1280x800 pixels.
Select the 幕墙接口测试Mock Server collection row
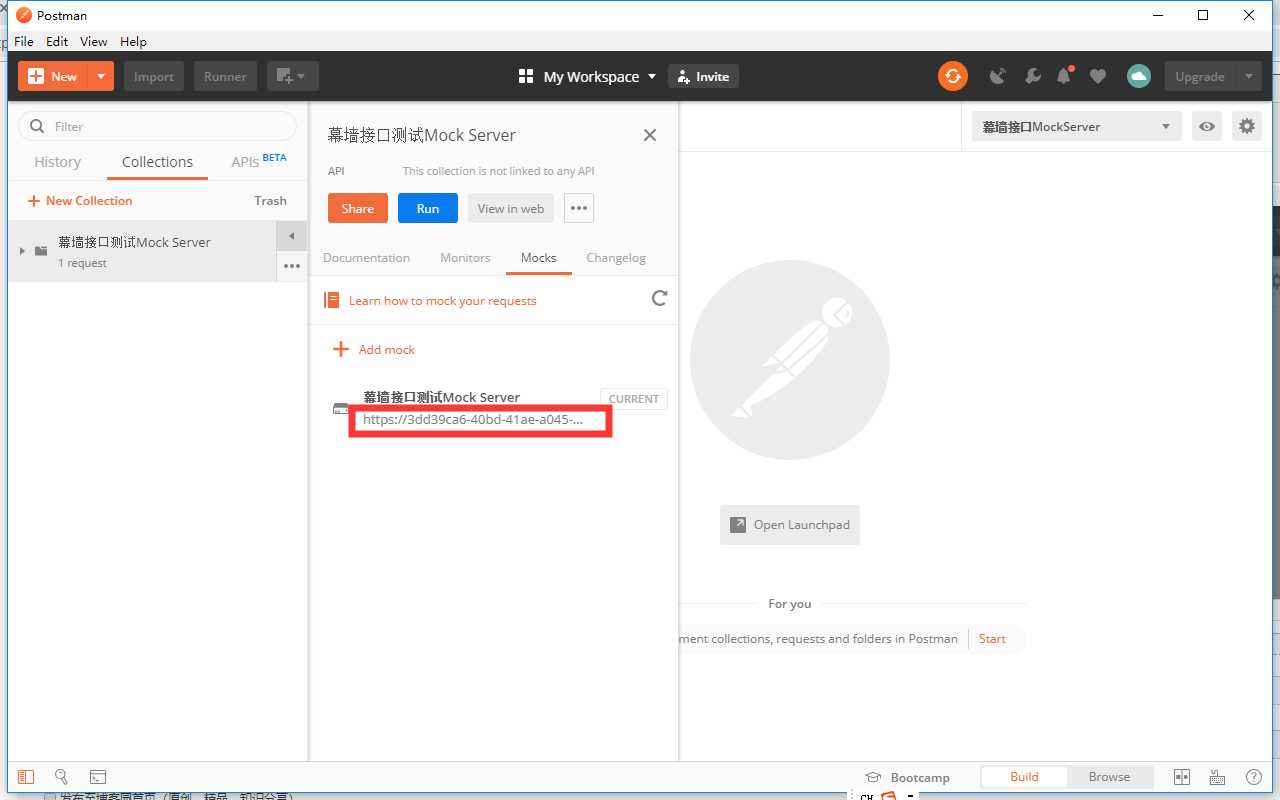click(x=142, y=251)
